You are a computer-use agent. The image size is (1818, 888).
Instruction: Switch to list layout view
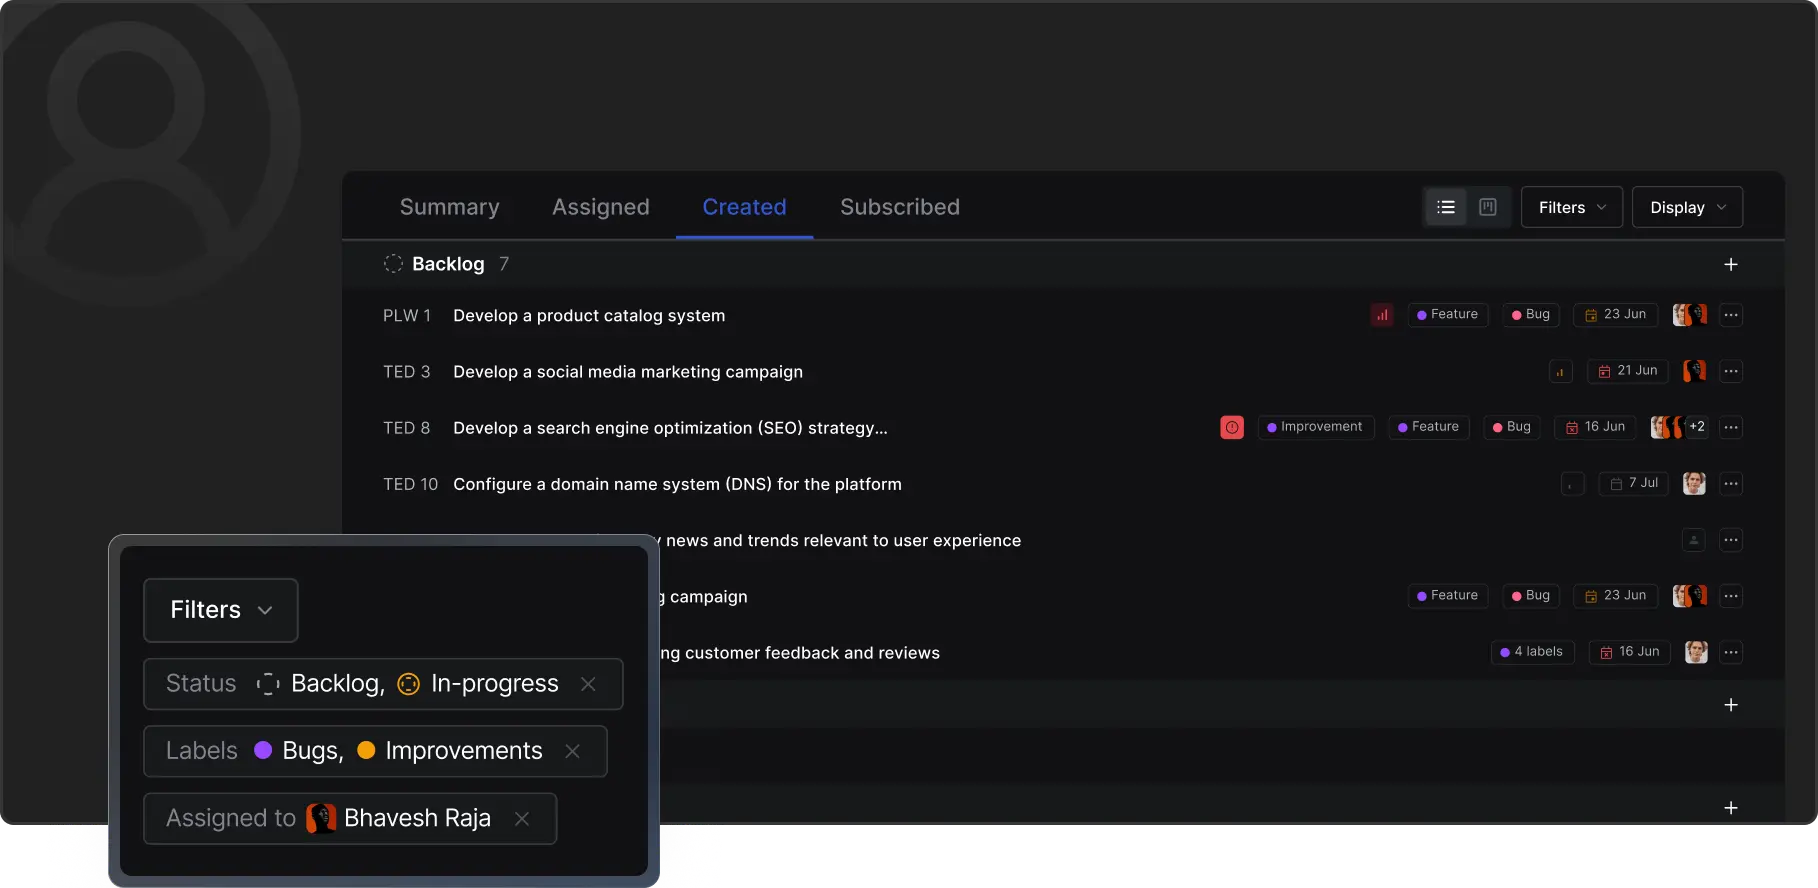pyautogui.click(x=1445, y=207)
